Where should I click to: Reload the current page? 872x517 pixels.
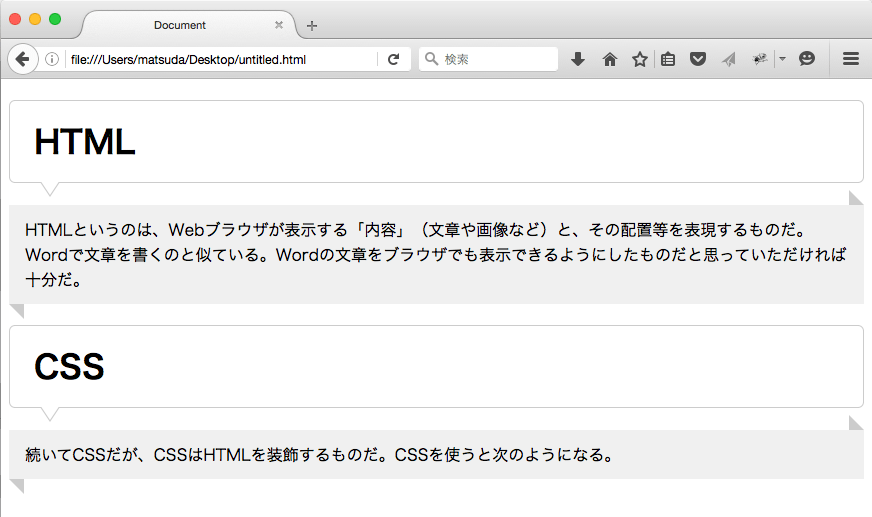(394, 60)
